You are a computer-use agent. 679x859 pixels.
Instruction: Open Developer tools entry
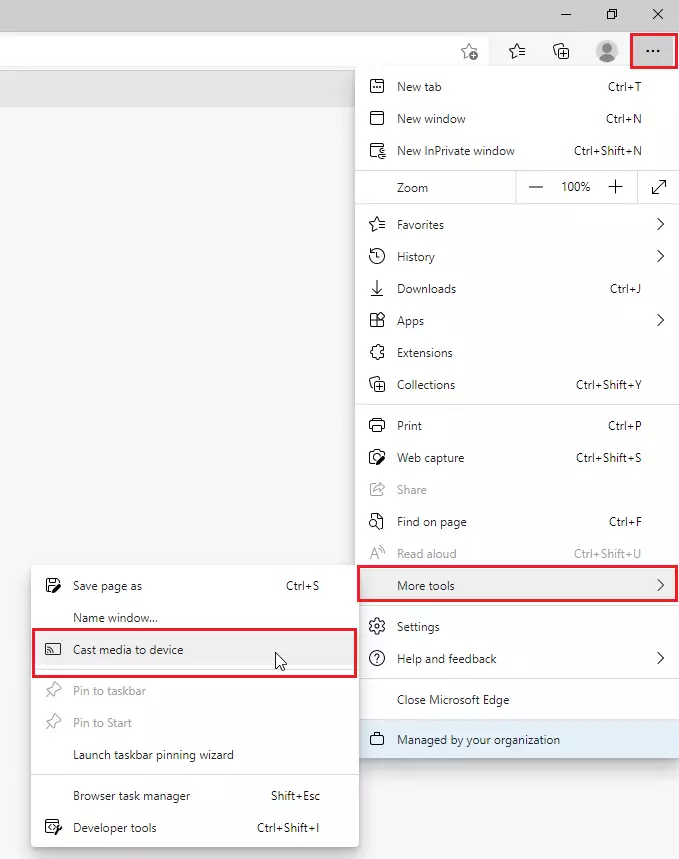click(x=195, y=827)
